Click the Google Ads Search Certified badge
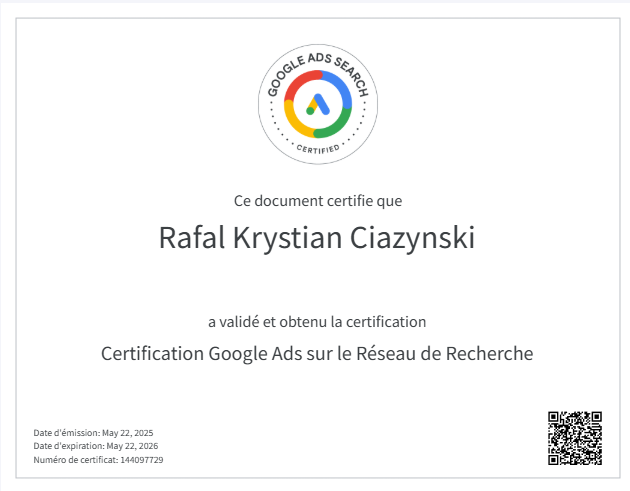The height and width of the screenshot is (491, 630). [318, 104]
